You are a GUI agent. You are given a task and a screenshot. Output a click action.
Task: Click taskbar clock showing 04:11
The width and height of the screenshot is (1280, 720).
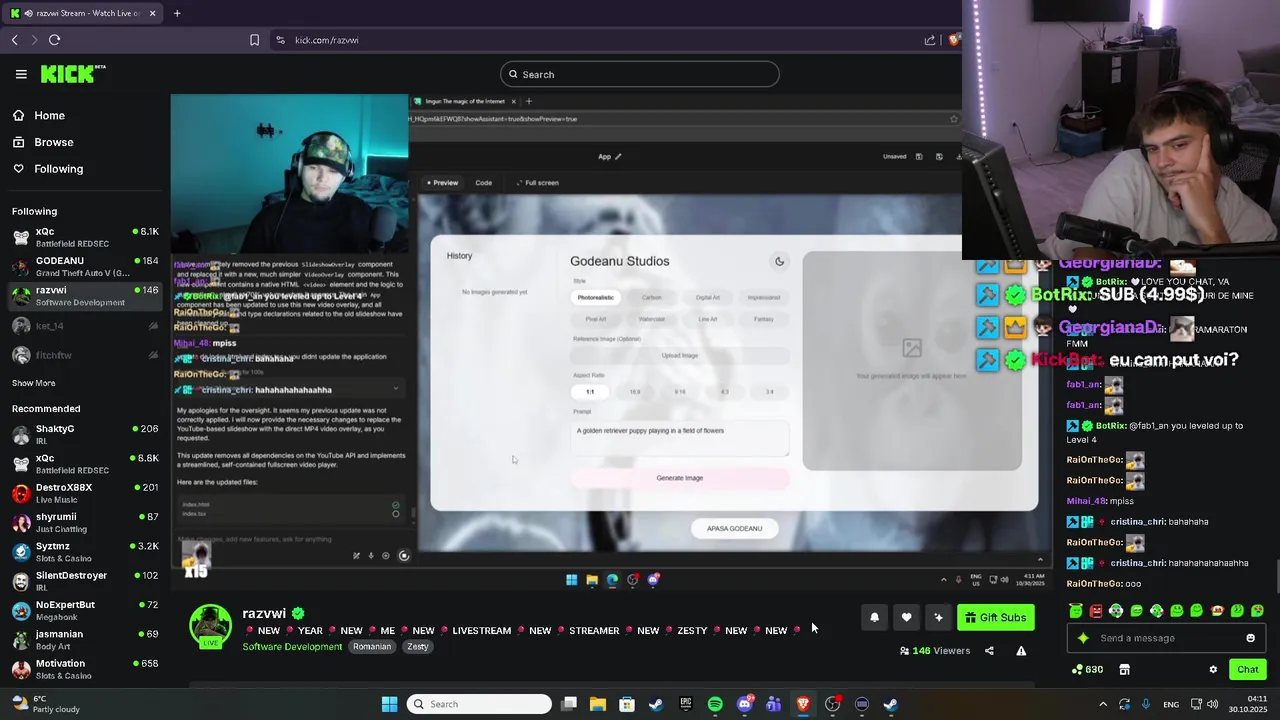(1249, 704)
